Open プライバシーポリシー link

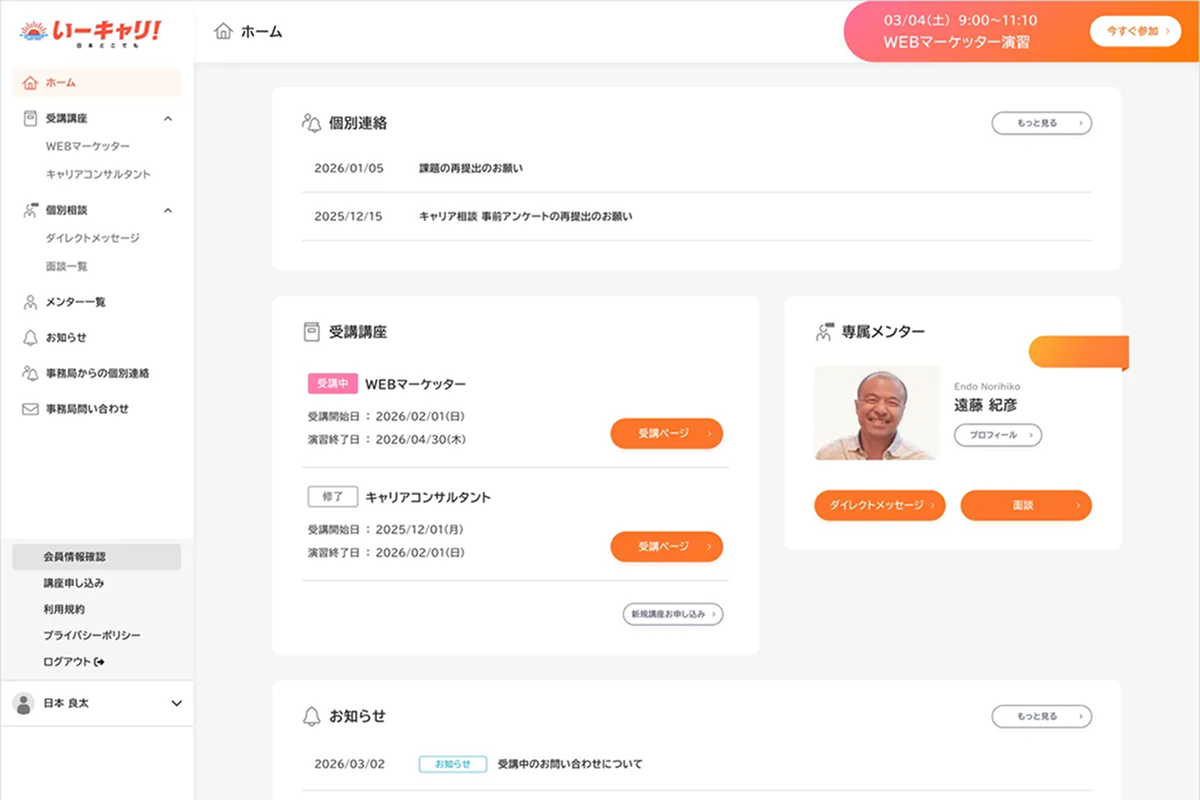tap(92, 635)
